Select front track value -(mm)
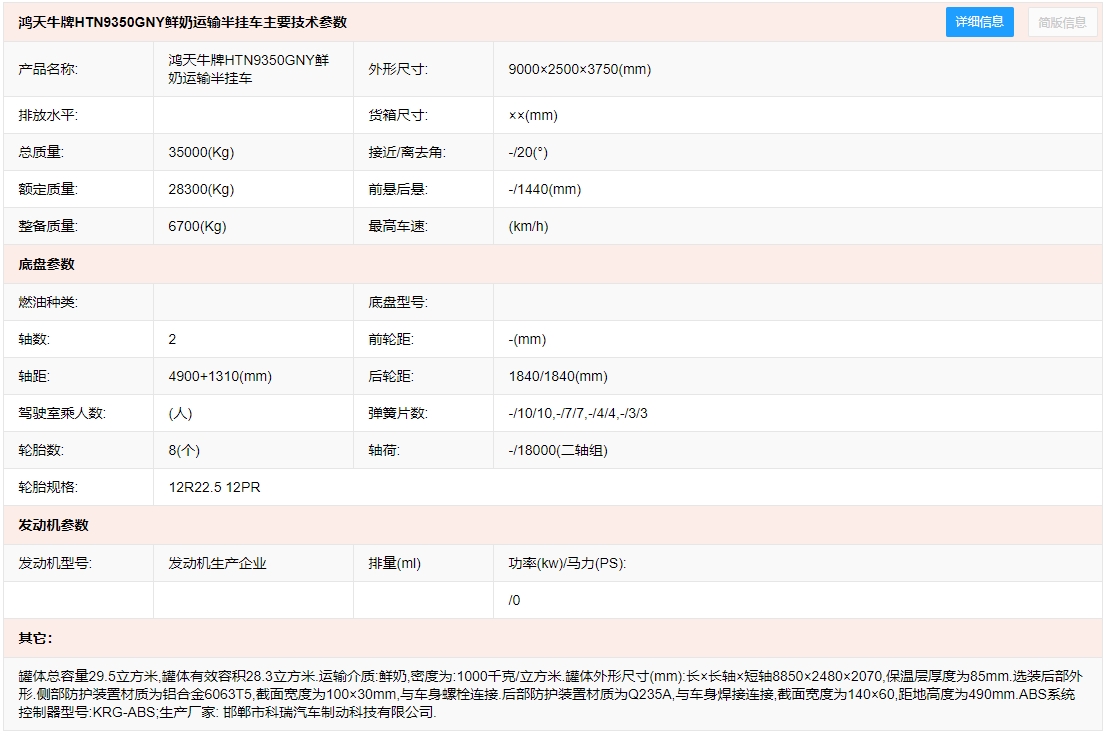Image resolution: width=1108 pixels, height=736 pixels. pos(527,339)
